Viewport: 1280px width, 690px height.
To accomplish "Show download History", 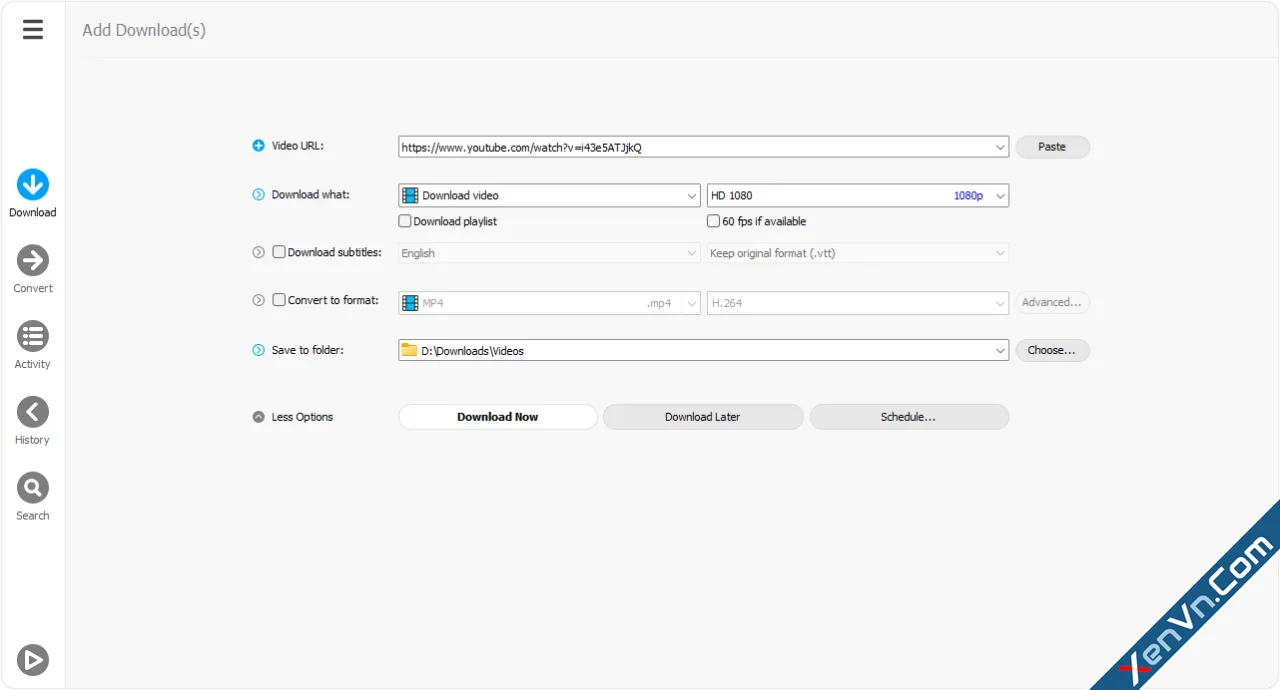I will (x=33, y=422).
